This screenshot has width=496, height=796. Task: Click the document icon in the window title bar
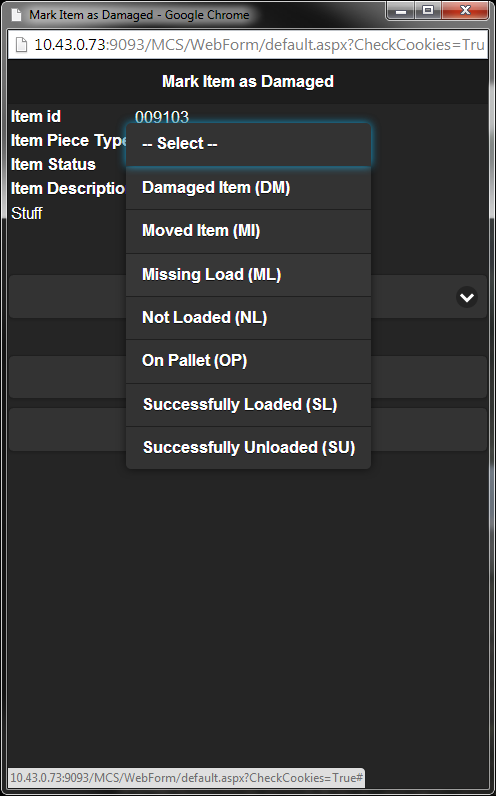point(17,15)
